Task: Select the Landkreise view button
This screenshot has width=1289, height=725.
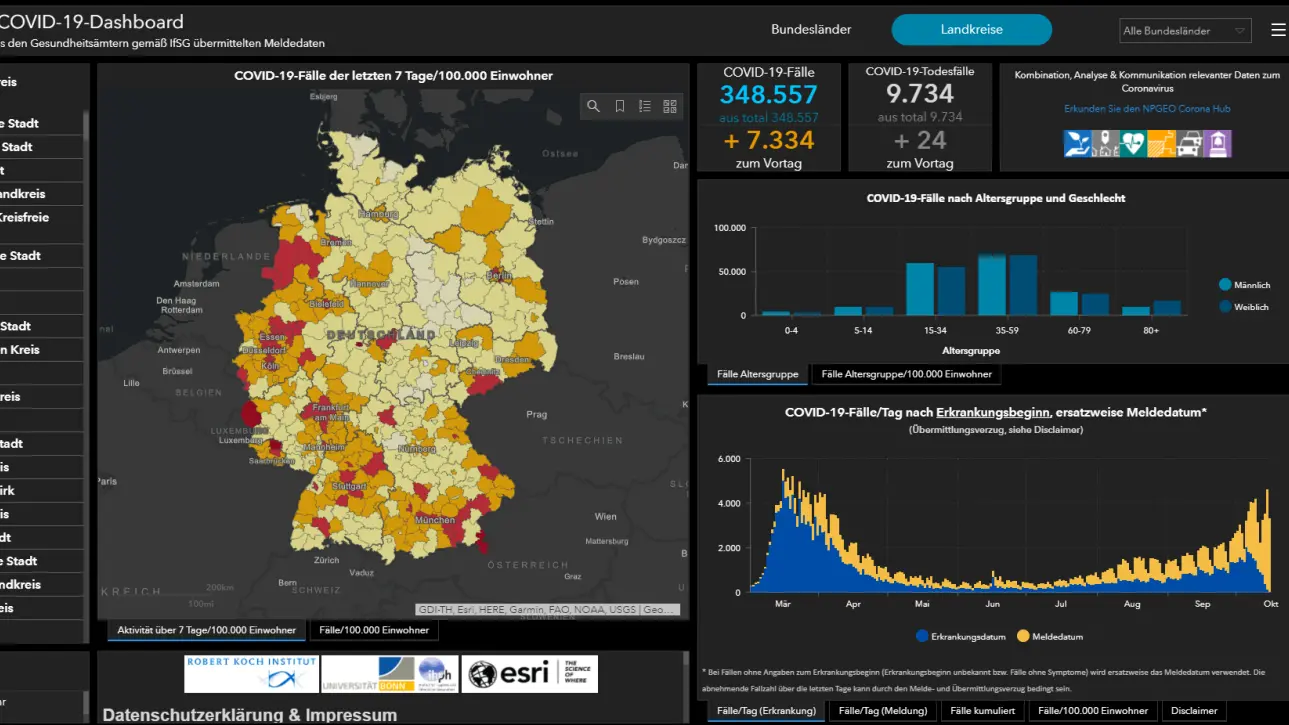Action: click(971, 30)
